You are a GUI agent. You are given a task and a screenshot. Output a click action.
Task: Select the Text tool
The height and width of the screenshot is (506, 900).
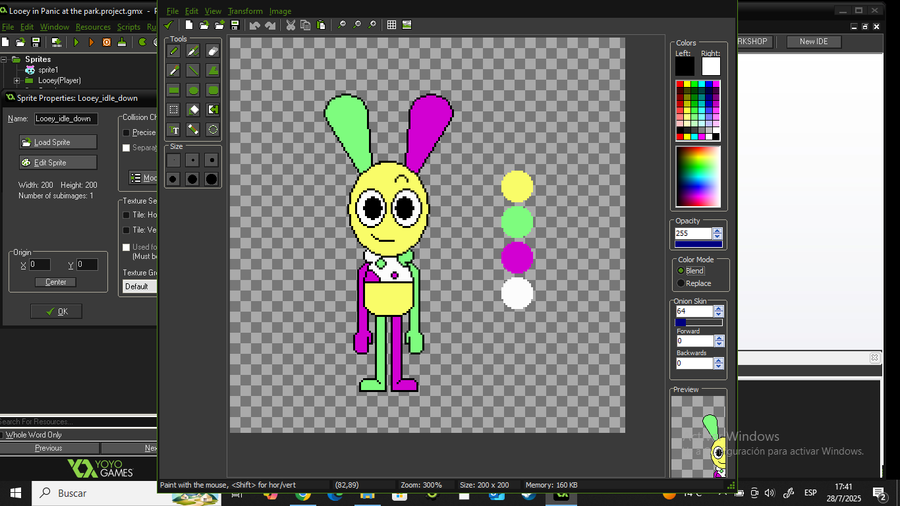coord(173,130)
